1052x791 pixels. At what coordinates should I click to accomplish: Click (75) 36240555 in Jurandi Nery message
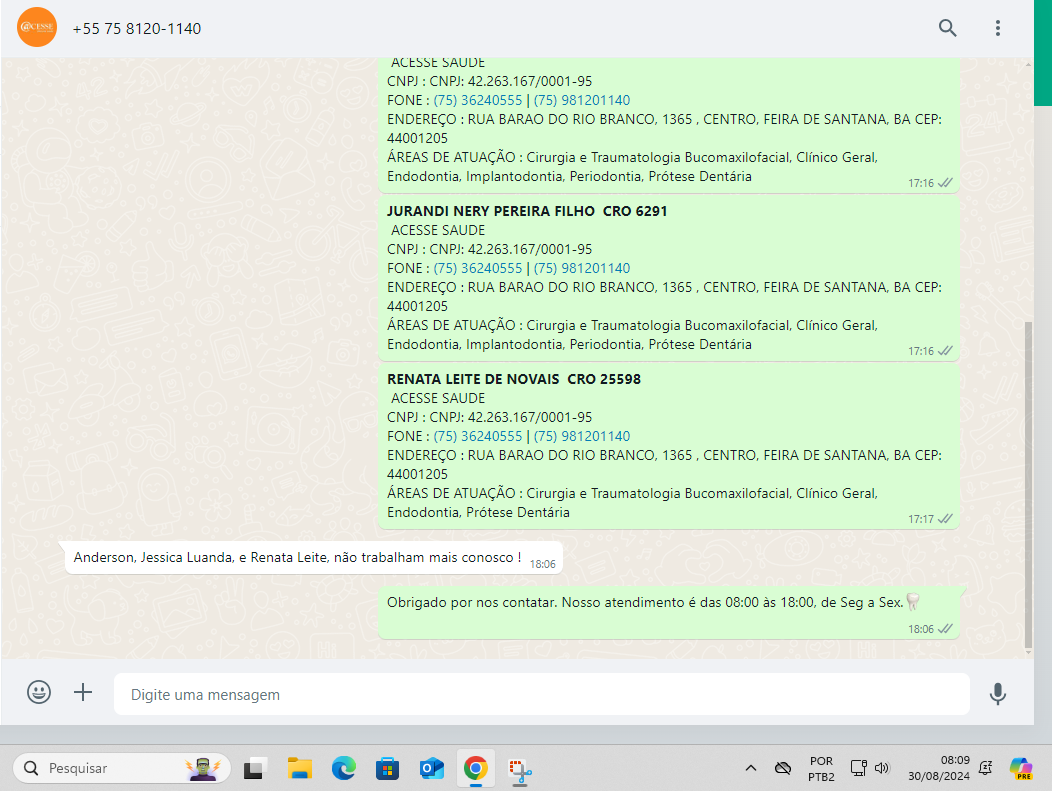[x=478, y=268]
